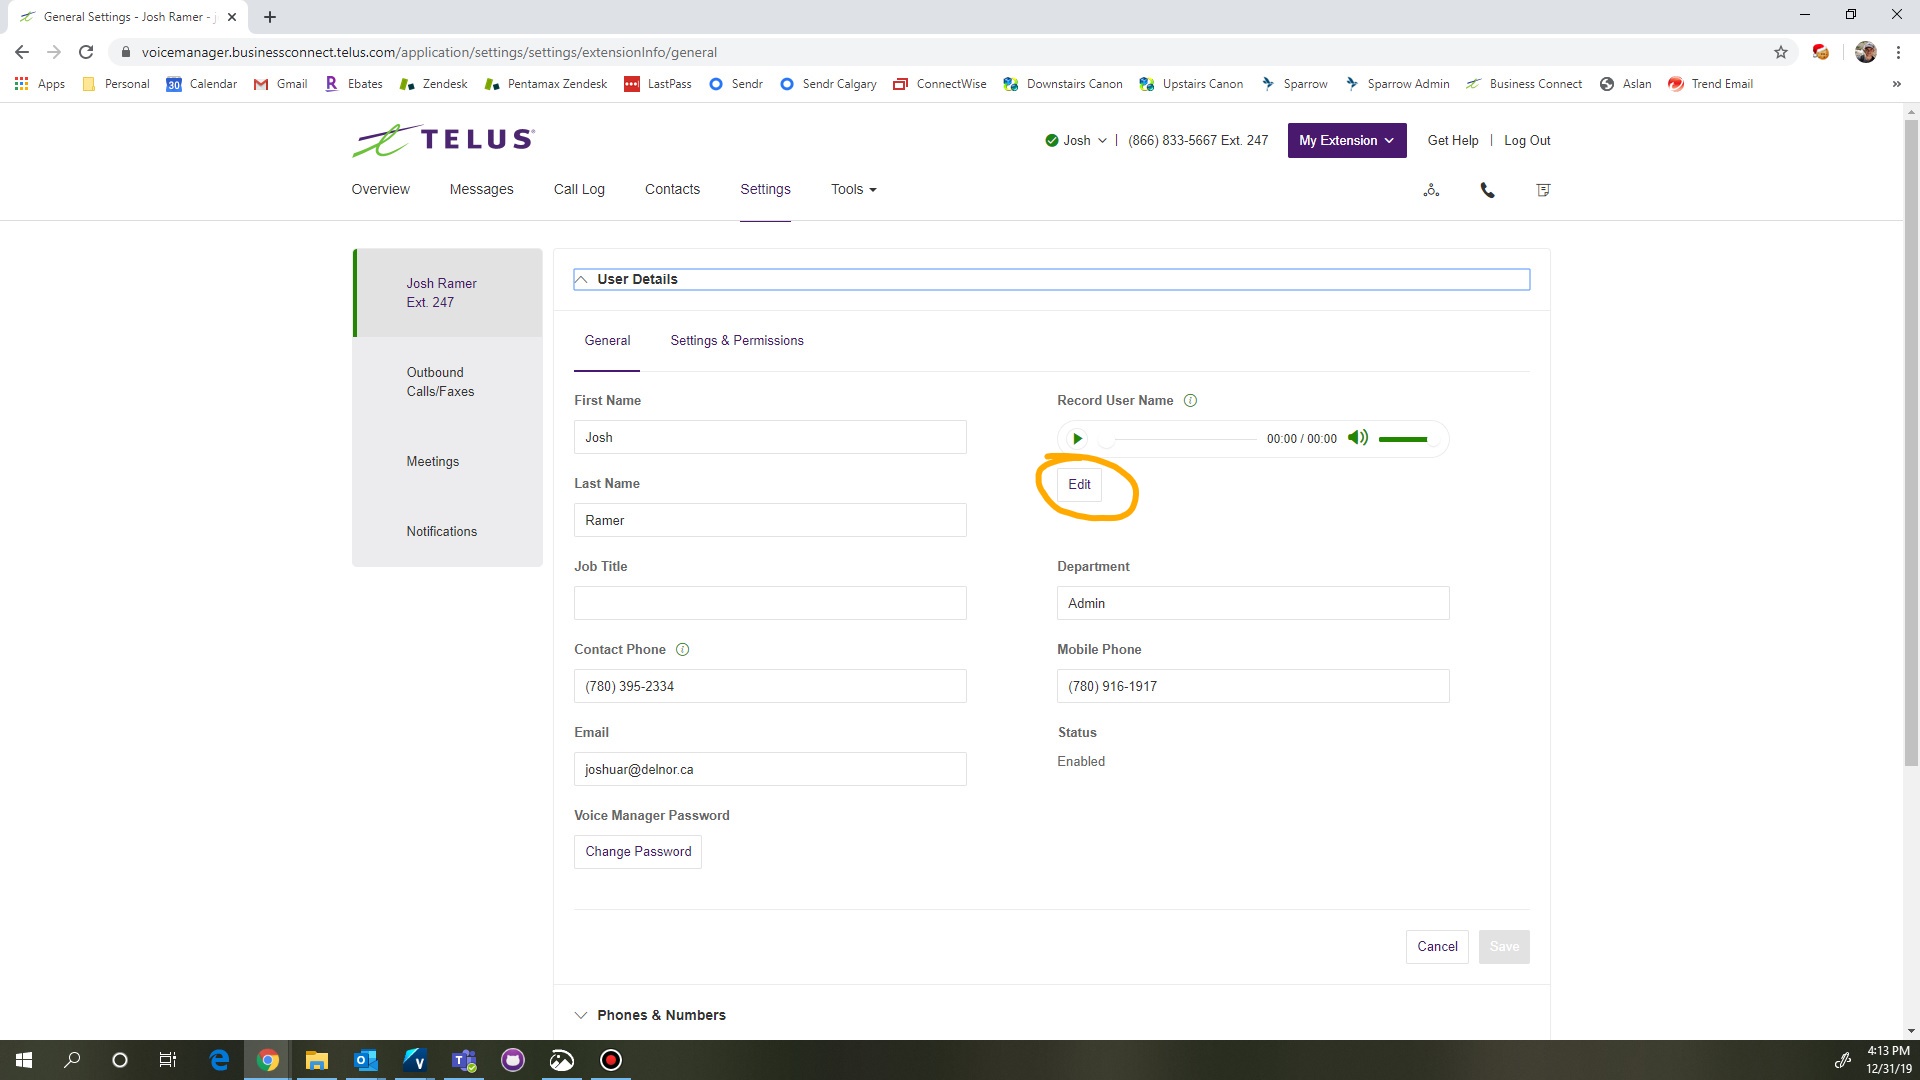
Task: Click the Teams icon in the taskbar
Action: click(x=463, y=1059)
